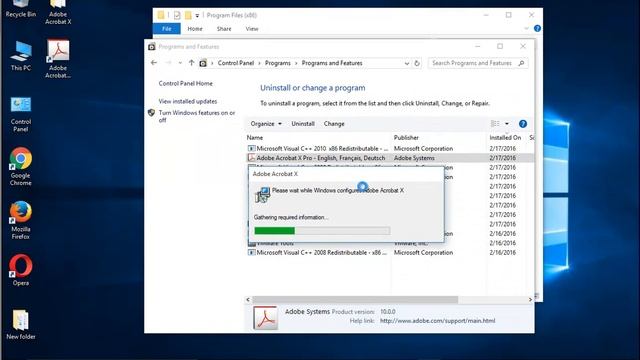Click the Up arrow in the address bar
Screen dimensions: 640x360
(x=191, y=63)
